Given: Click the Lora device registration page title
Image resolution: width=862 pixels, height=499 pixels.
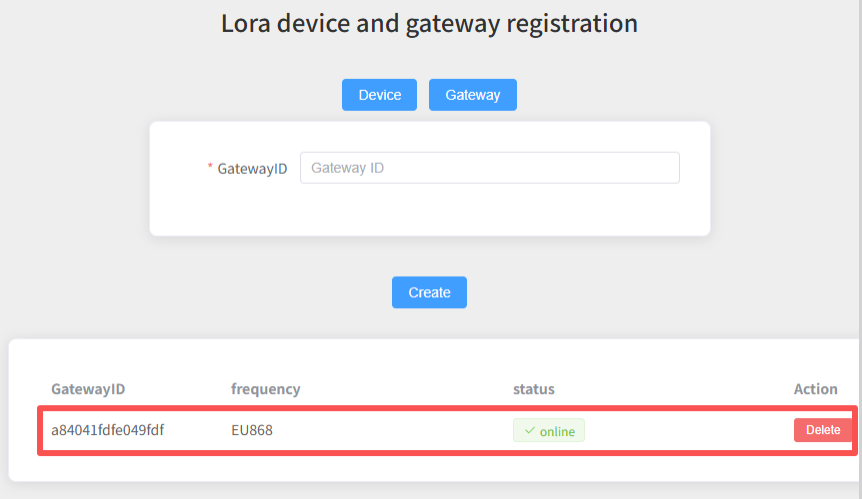Looking at the screenshot, I should 429,24.
